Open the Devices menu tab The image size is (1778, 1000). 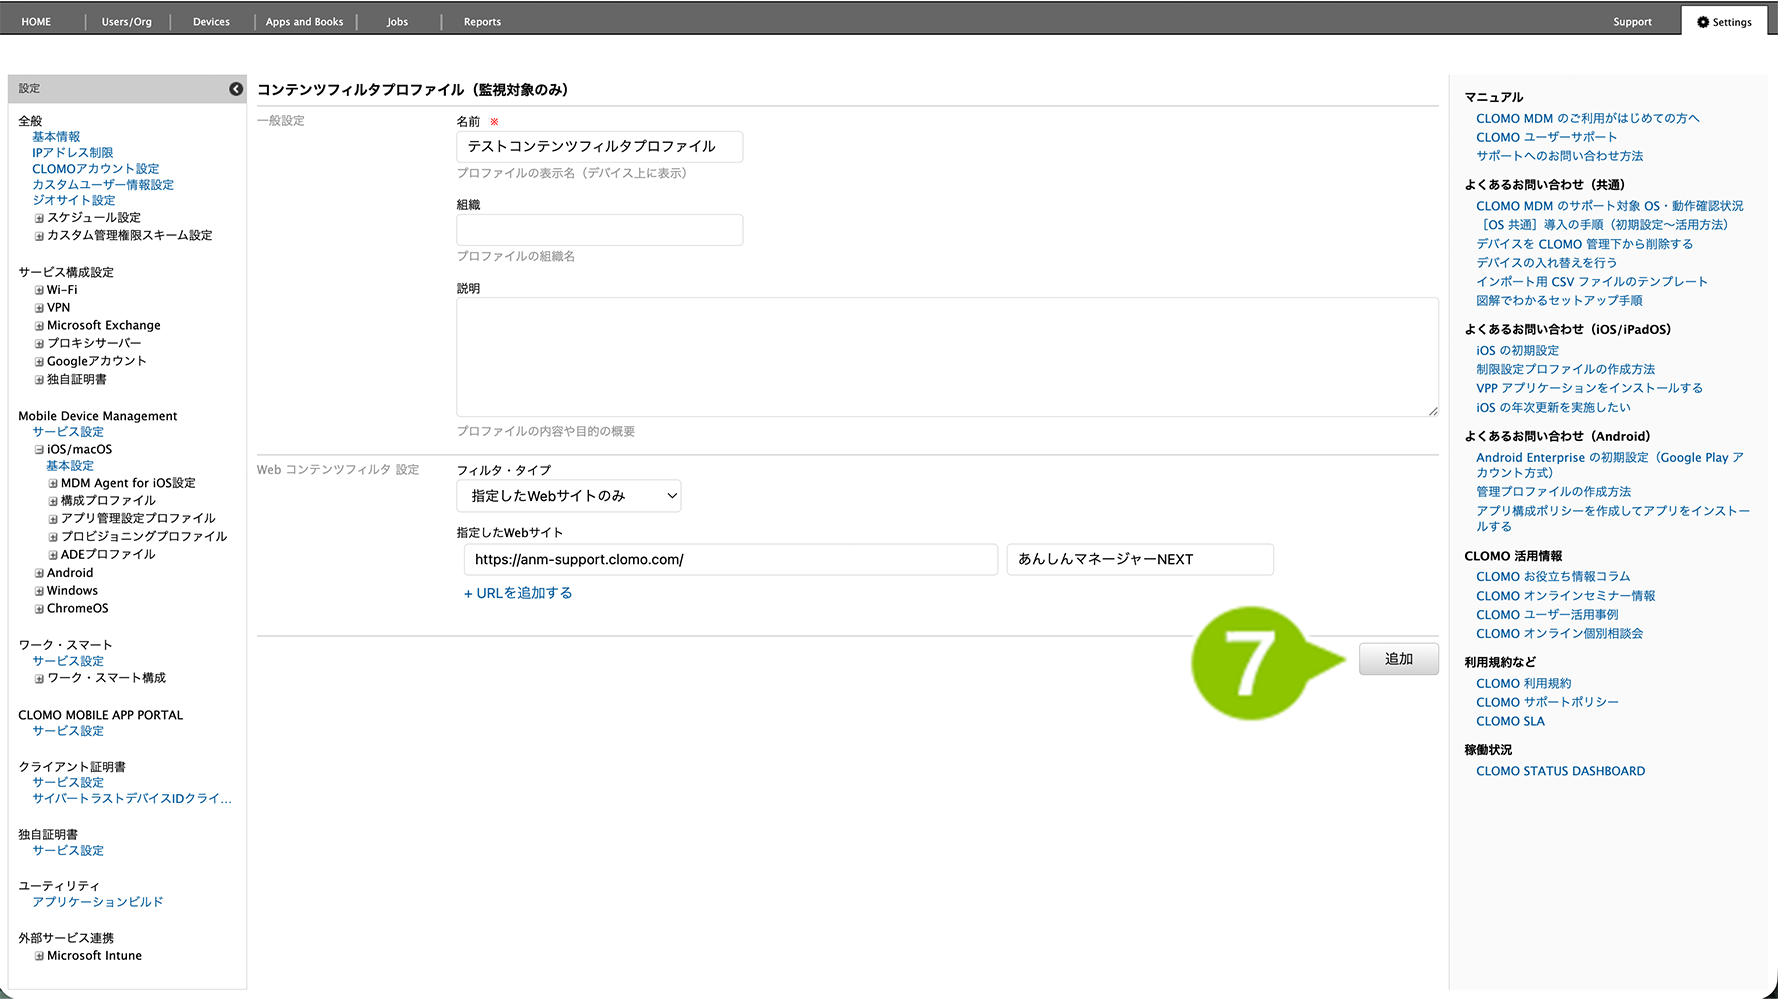(x=211, y=22)
